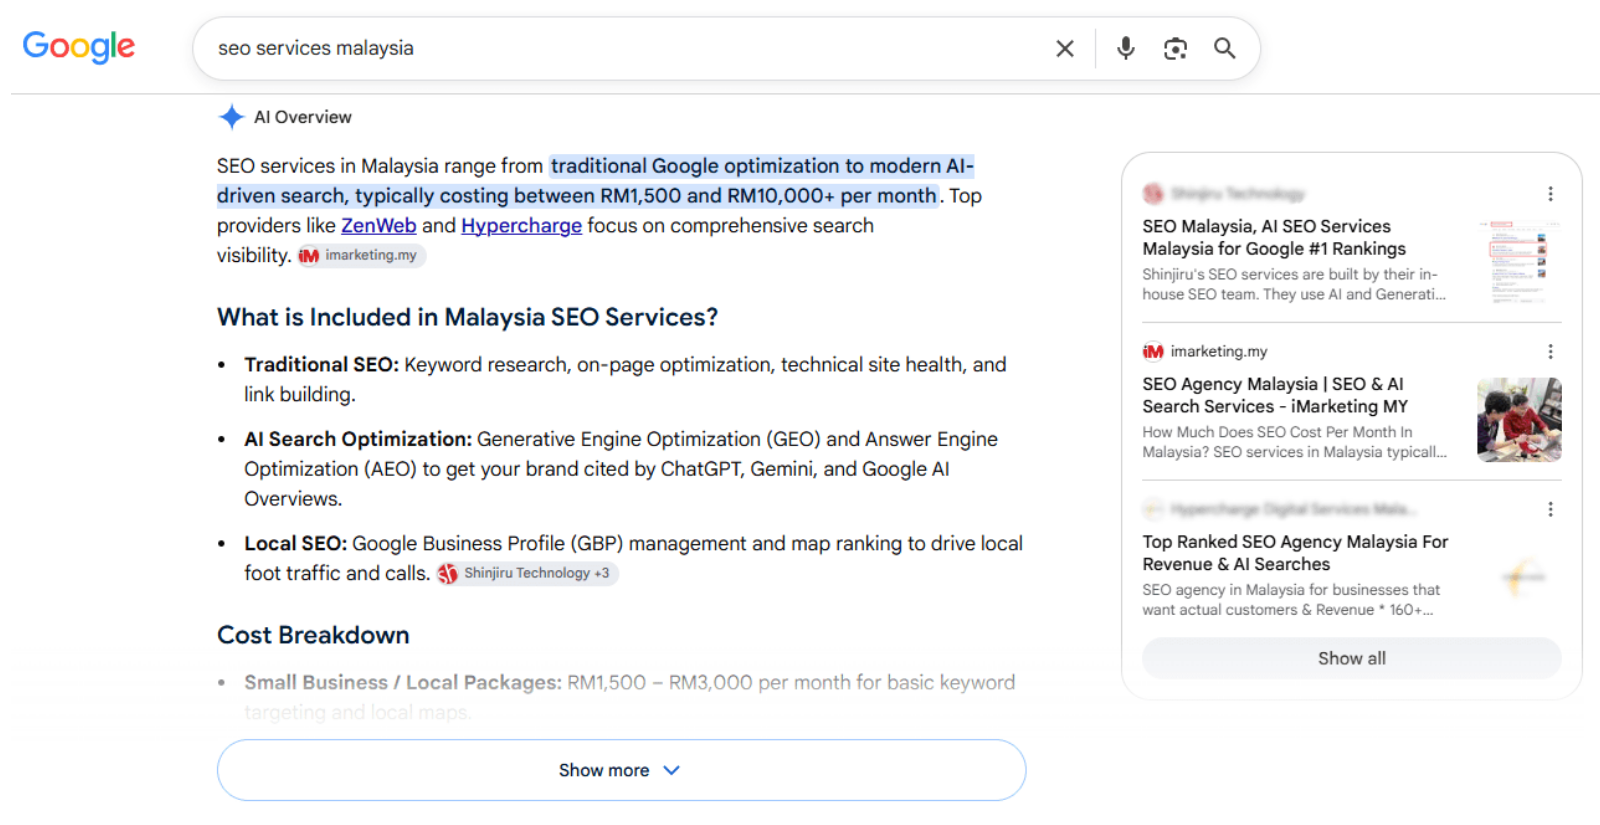This screenshot has height=825, width=1600.
Task: Open options menu for Hypercharge result
Action: pos(1550,509)
